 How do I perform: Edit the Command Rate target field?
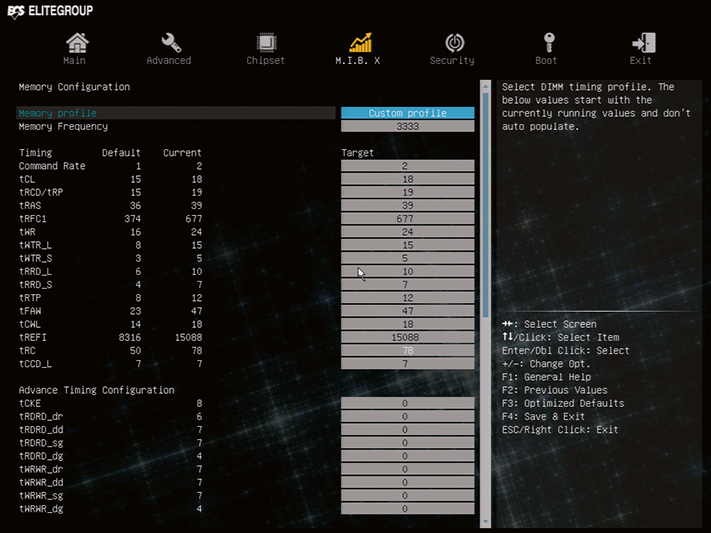coord(408,166)
